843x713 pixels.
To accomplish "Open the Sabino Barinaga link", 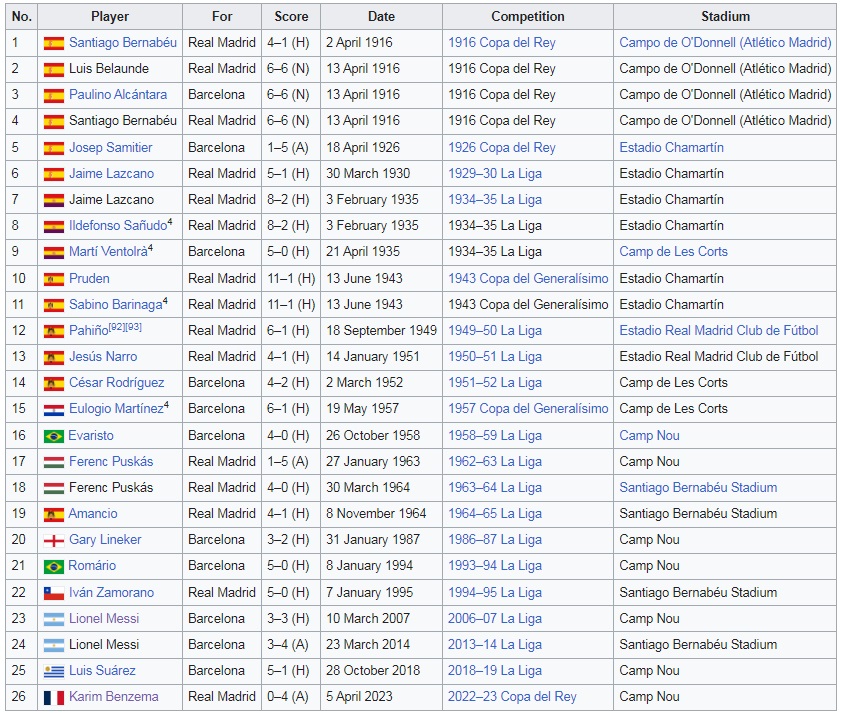I will tap(115, 304).
